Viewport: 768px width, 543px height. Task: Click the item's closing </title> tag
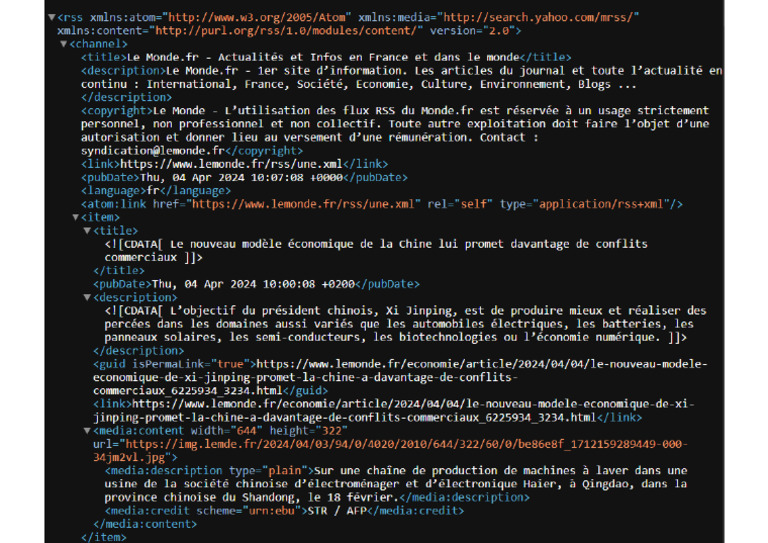click(x=119, y=270)
